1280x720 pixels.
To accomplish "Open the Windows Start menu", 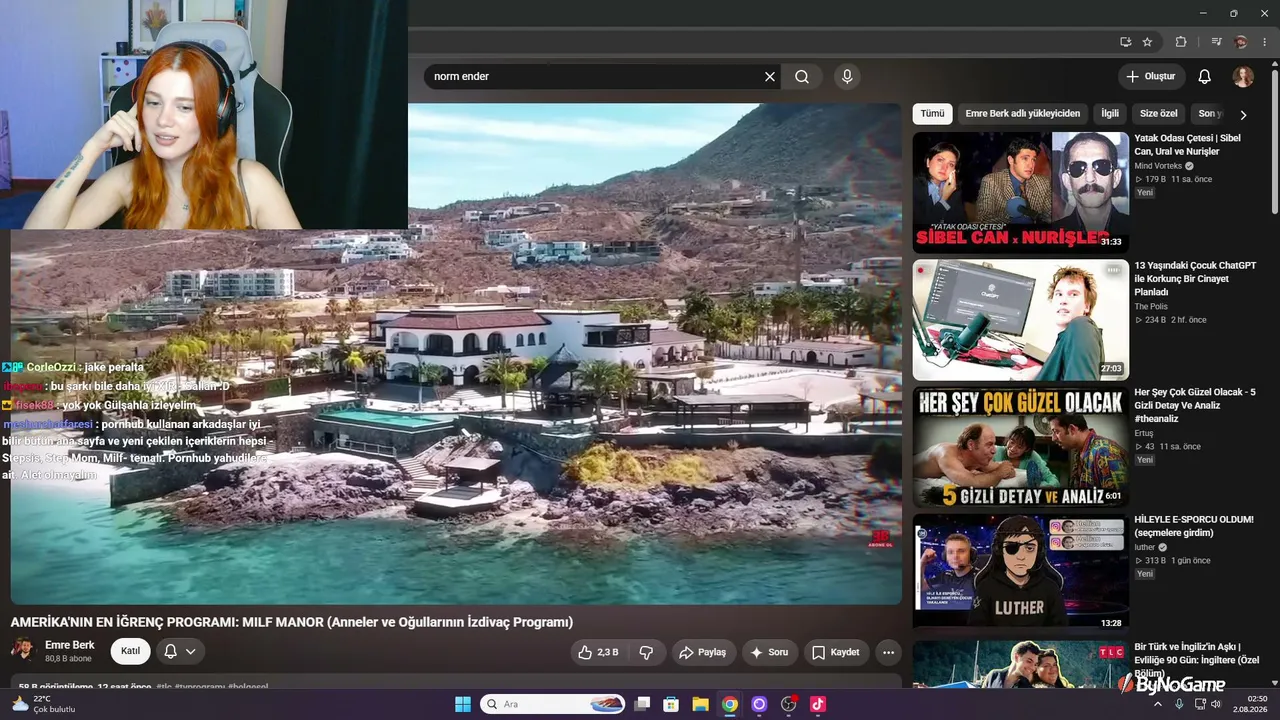I will (x=463, y=704).
